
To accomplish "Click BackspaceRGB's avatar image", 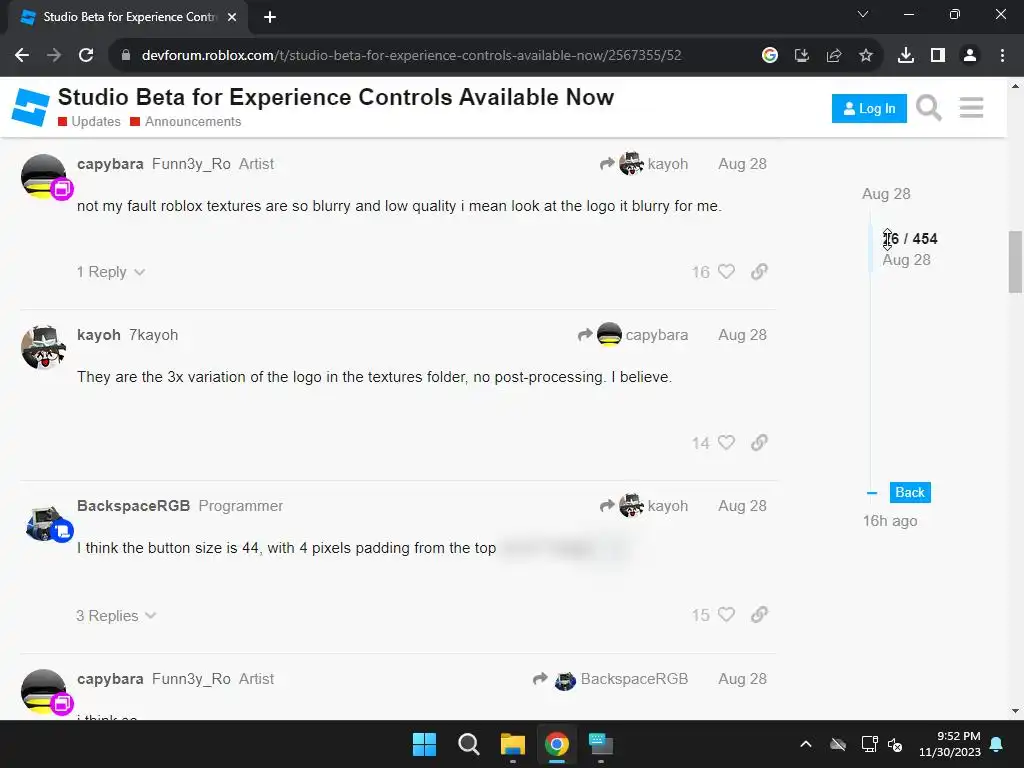I will coord(43,522).
